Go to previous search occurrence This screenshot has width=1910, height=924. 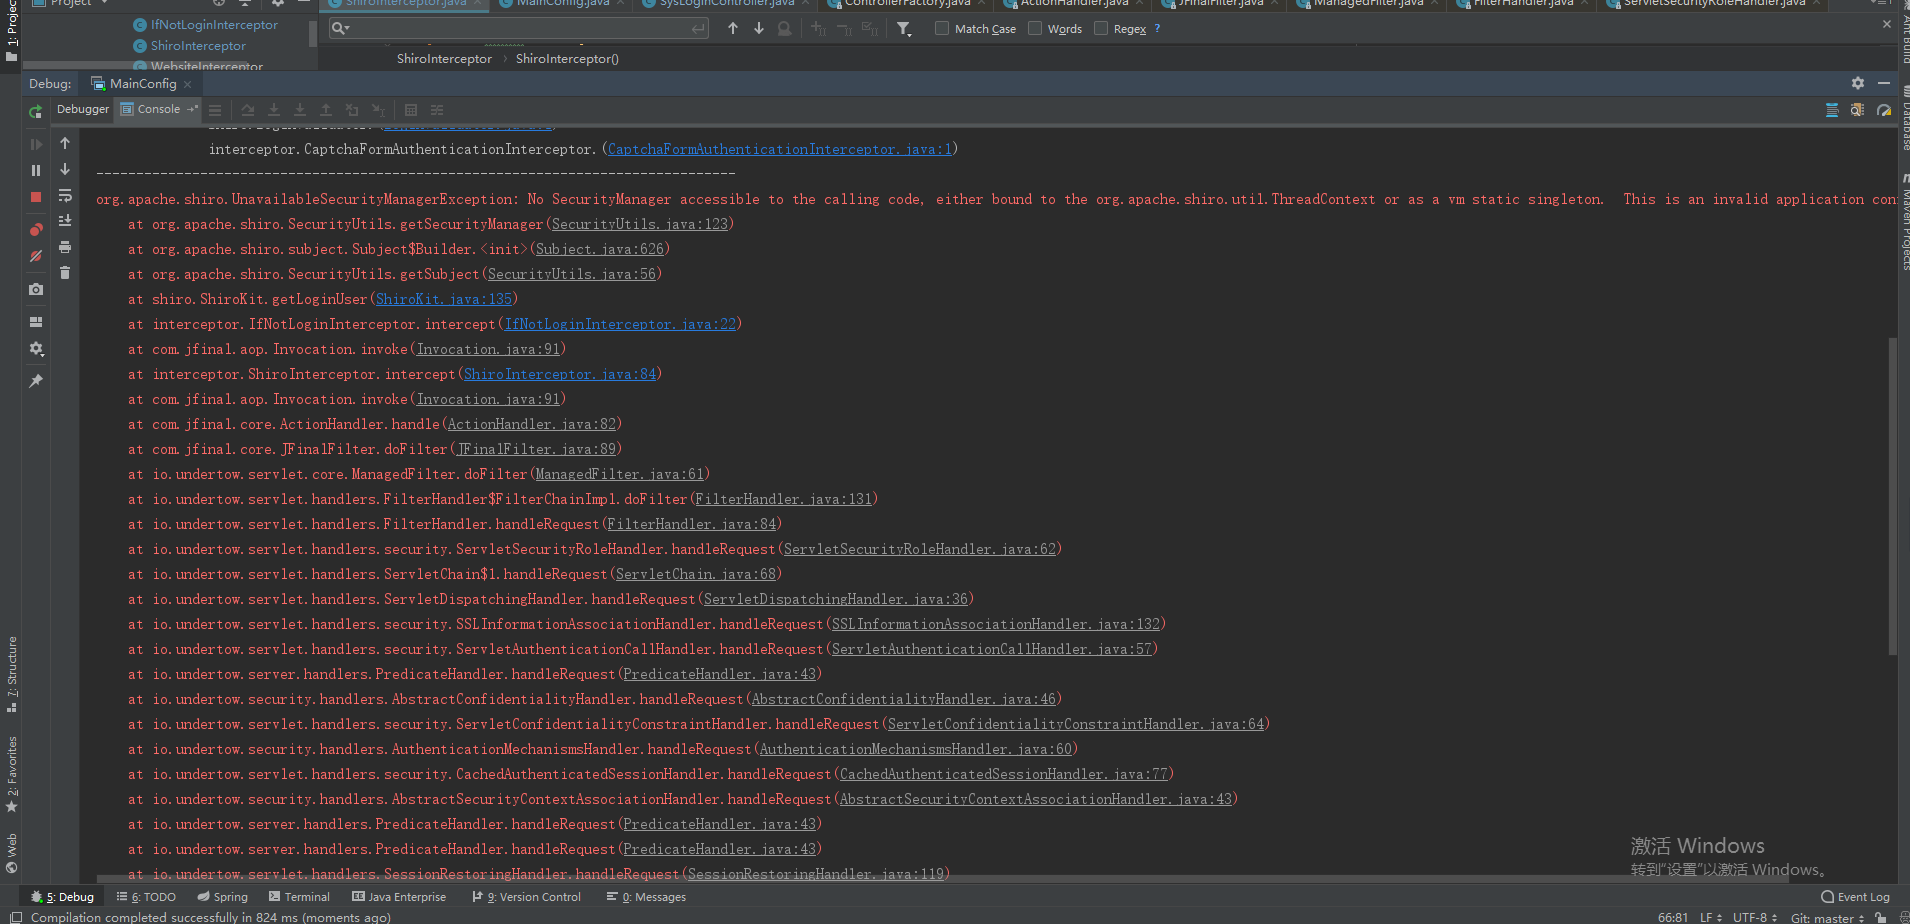click(733, 28)
